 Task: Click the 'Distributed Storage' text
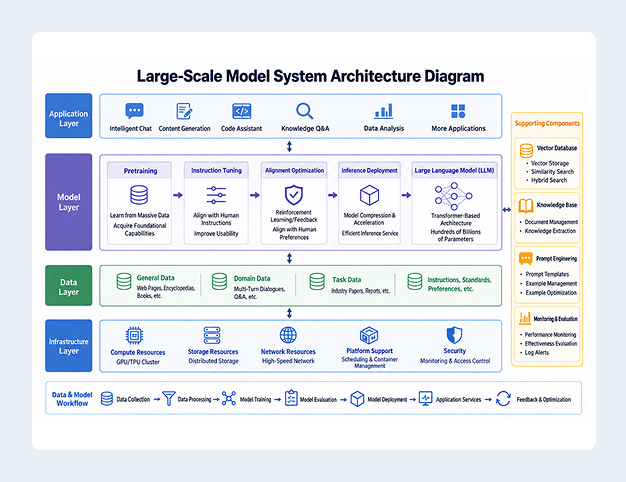click(213, 361)
